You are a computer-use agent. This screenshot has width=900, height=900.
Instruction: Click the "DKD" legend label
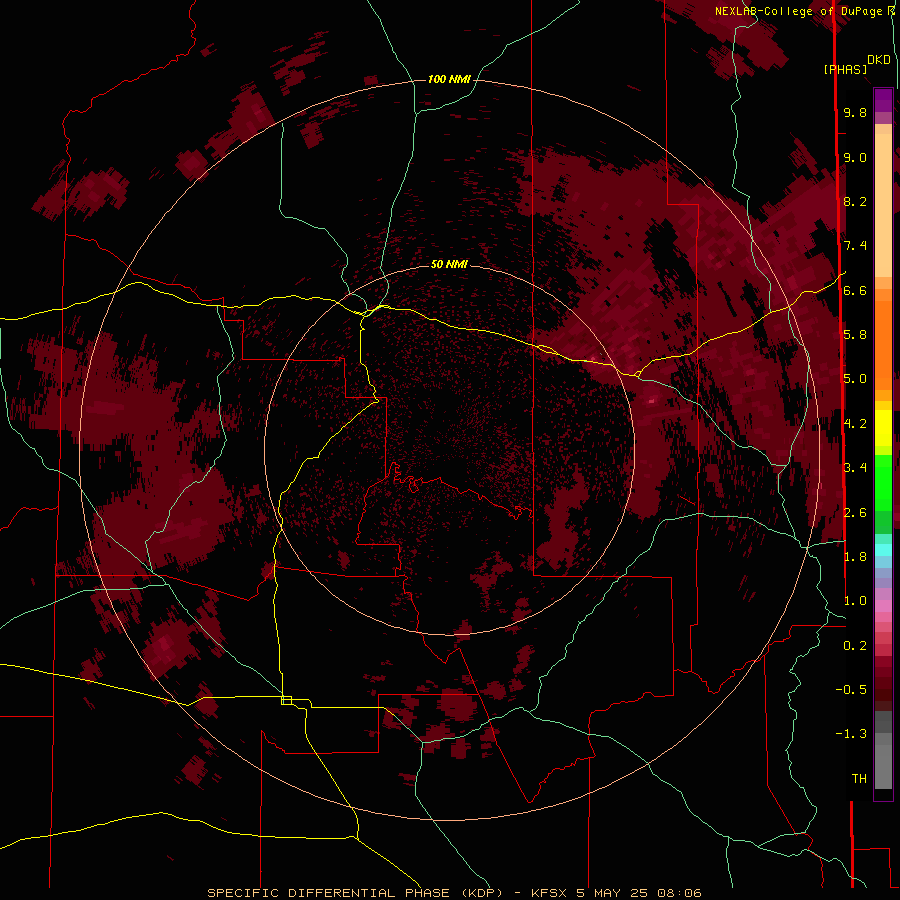click(879, 60)
